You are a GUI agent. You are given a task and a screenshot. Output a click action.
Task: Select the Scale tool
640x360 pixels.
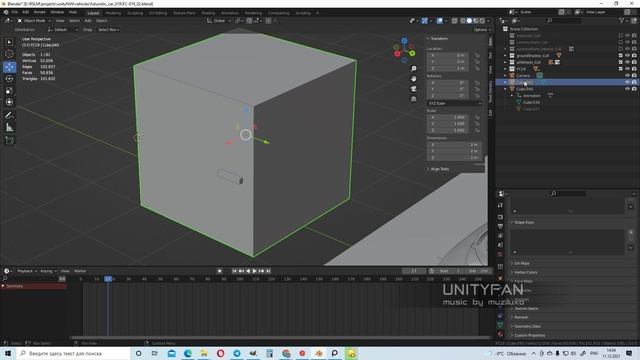pyautogui.click(x=9, y=91)
